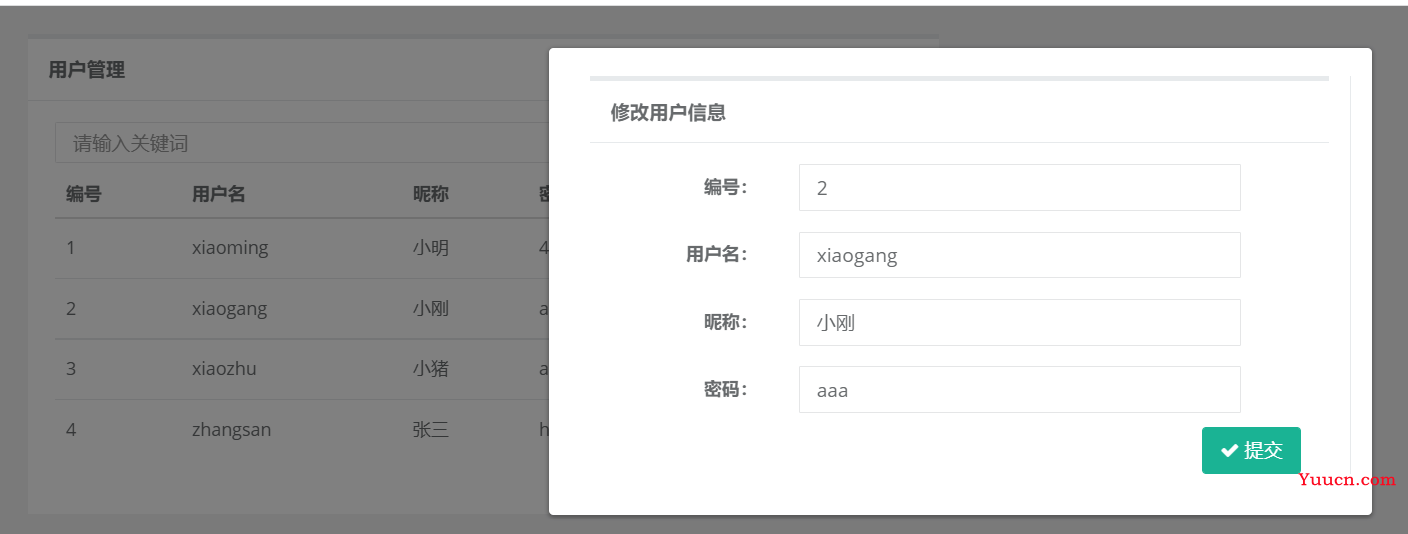Click the 昵称 field containing 小刚
This screenshot has width=1408, height=534.
(x=1019, y=322)
